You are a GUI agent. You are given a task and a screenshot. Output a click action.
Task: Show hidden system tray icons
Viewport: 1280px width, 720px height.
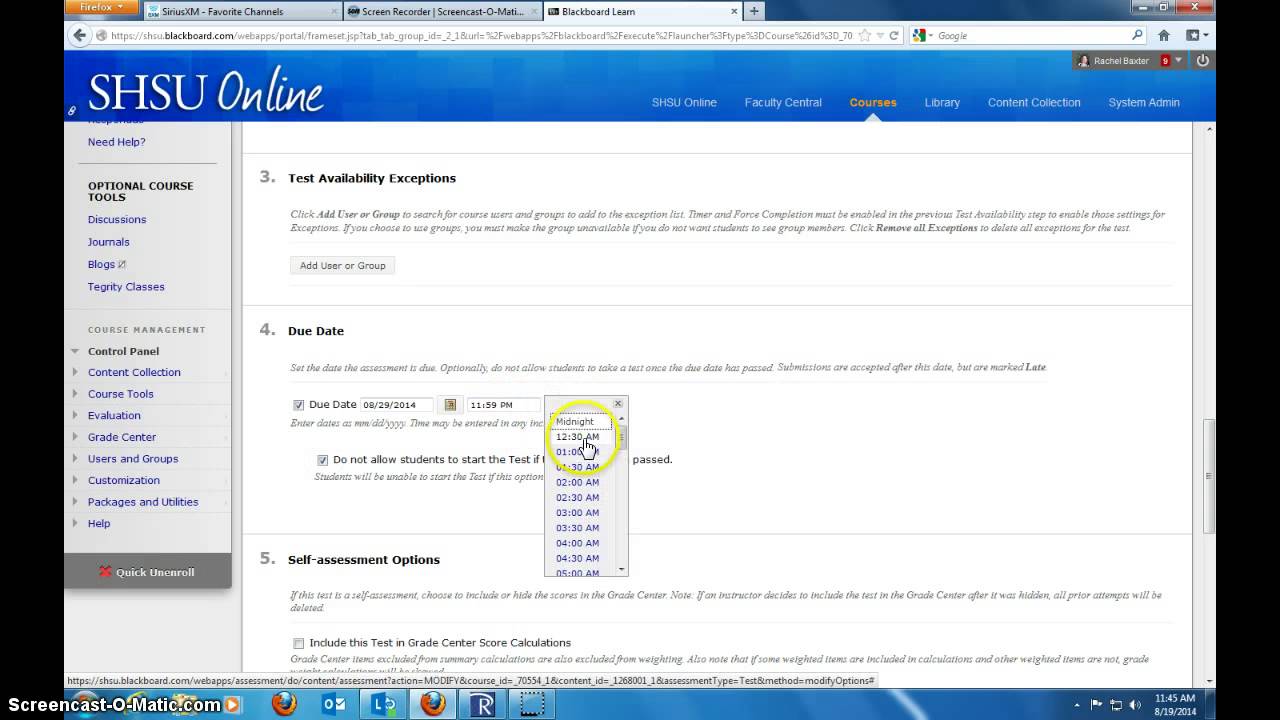coord(1078,705)
